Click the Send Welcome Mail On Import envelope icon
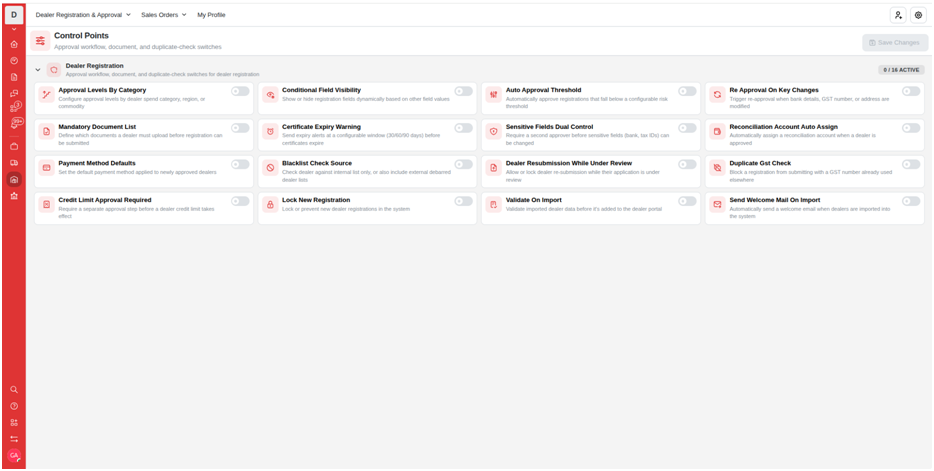The height and width of the screenshot is (471, 934). coord(717,205)
